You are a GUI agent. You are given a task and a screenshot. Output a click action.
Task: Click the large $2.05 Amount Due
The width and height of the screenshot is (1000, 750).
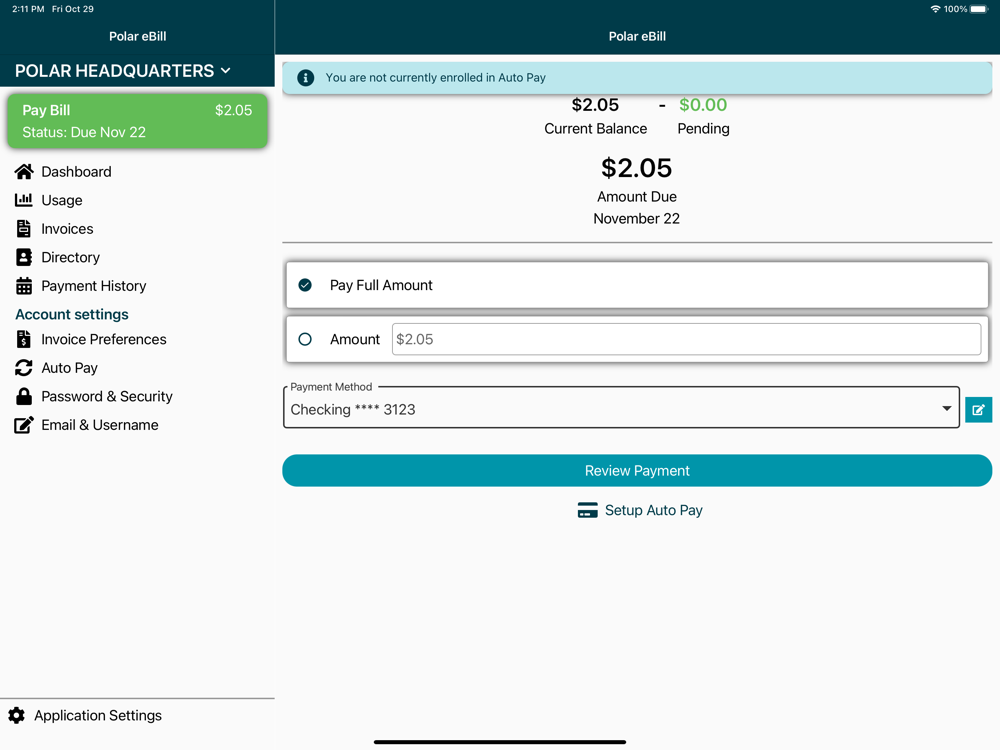[636, 168]
